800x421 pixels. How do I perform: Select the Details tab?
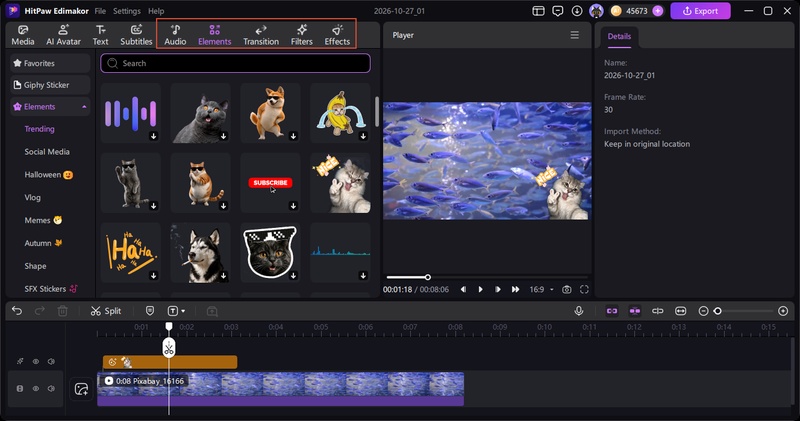pyautogui.click(x=619, y=36)
